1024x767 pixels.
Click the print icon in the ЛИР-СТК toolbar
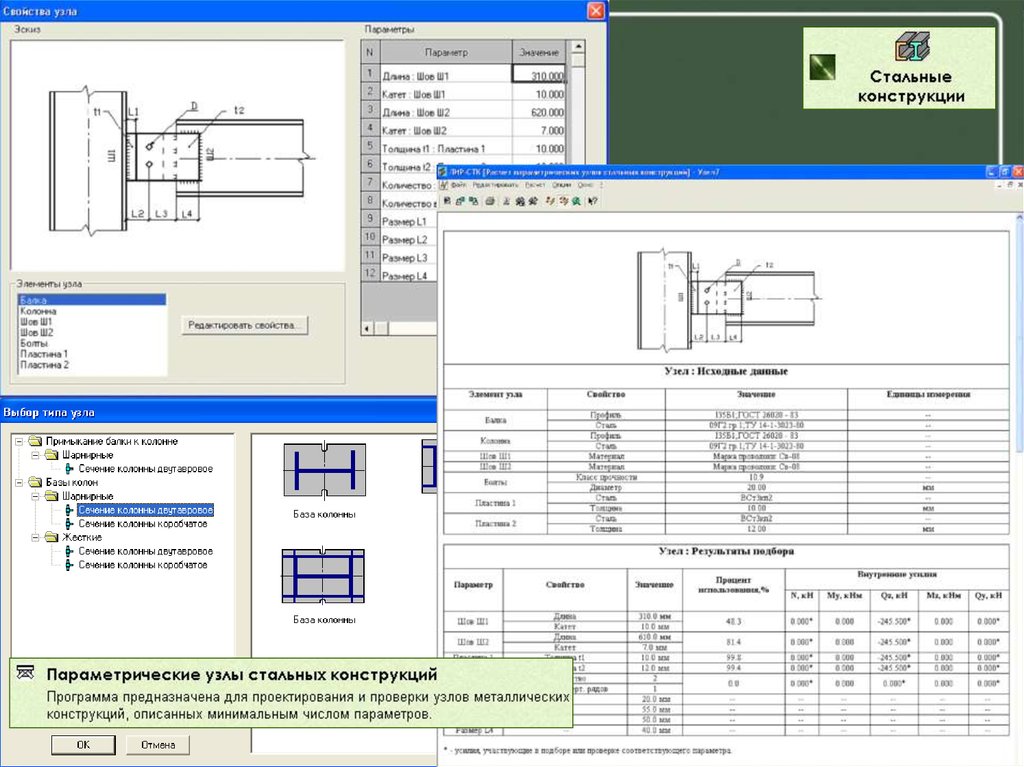[488, 201]
